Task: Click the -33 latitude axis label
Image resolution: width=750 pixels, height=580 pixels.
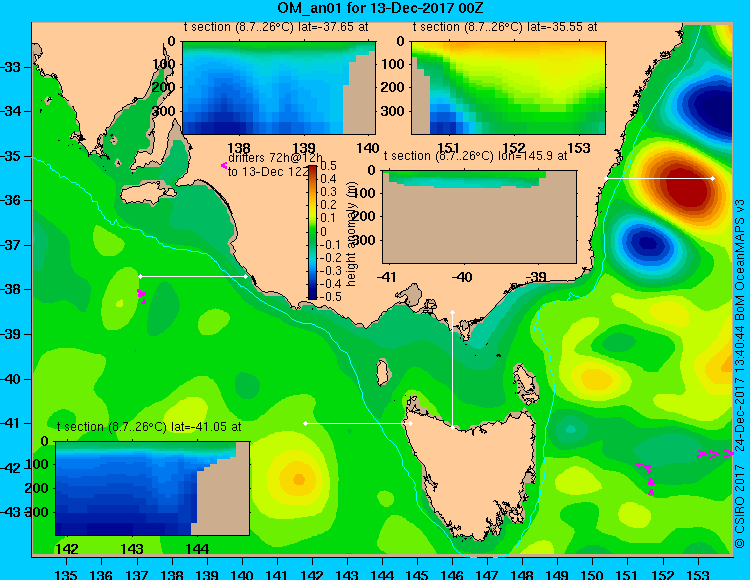Action: [11, 67]
